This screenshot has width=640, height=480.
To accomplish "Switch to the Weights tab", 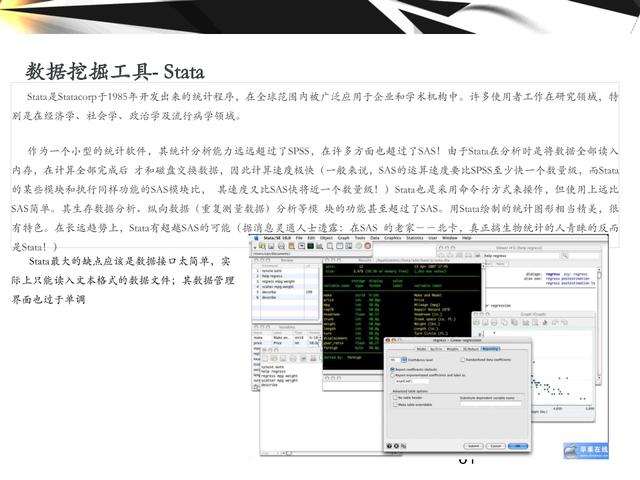I will (x=453, y=349).
